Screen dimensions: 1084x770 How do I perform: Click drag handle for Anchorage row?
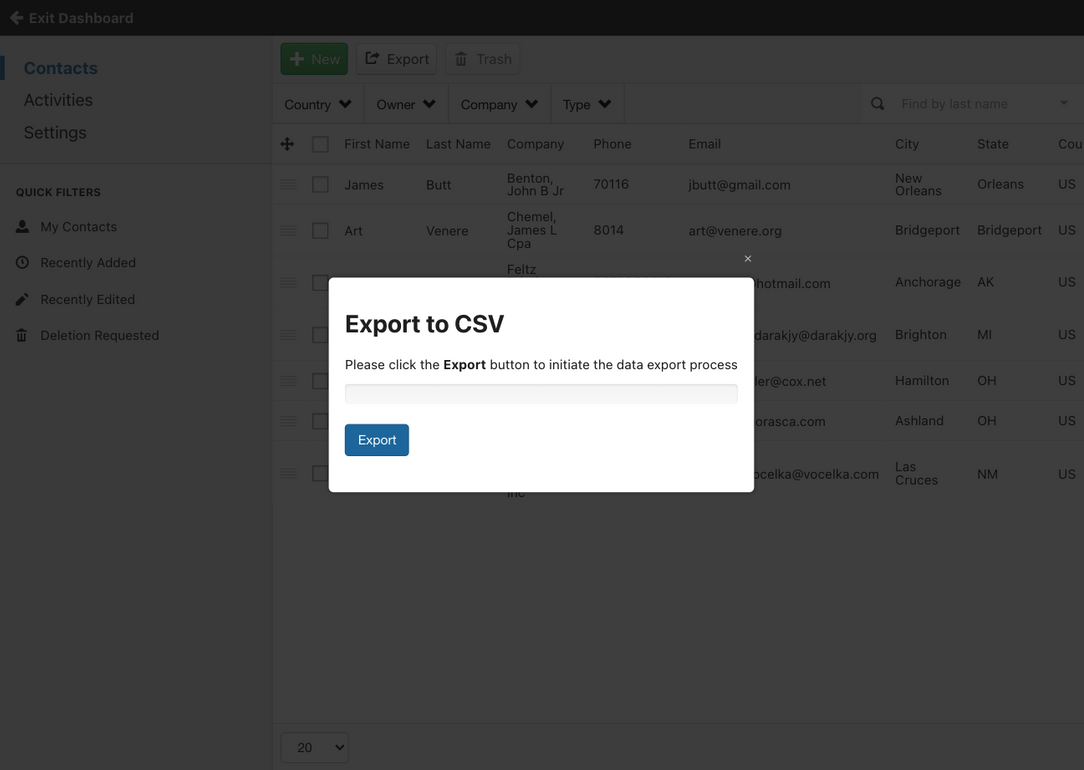(288, 283)
